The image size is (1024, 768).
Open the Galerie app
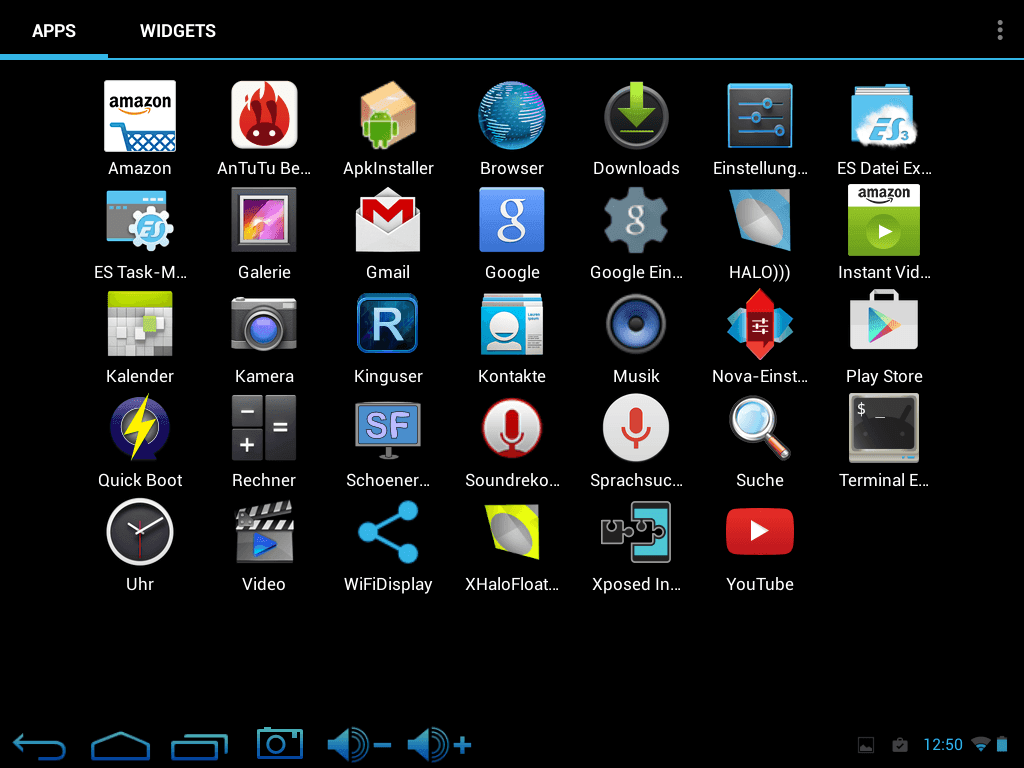[264, 221]
